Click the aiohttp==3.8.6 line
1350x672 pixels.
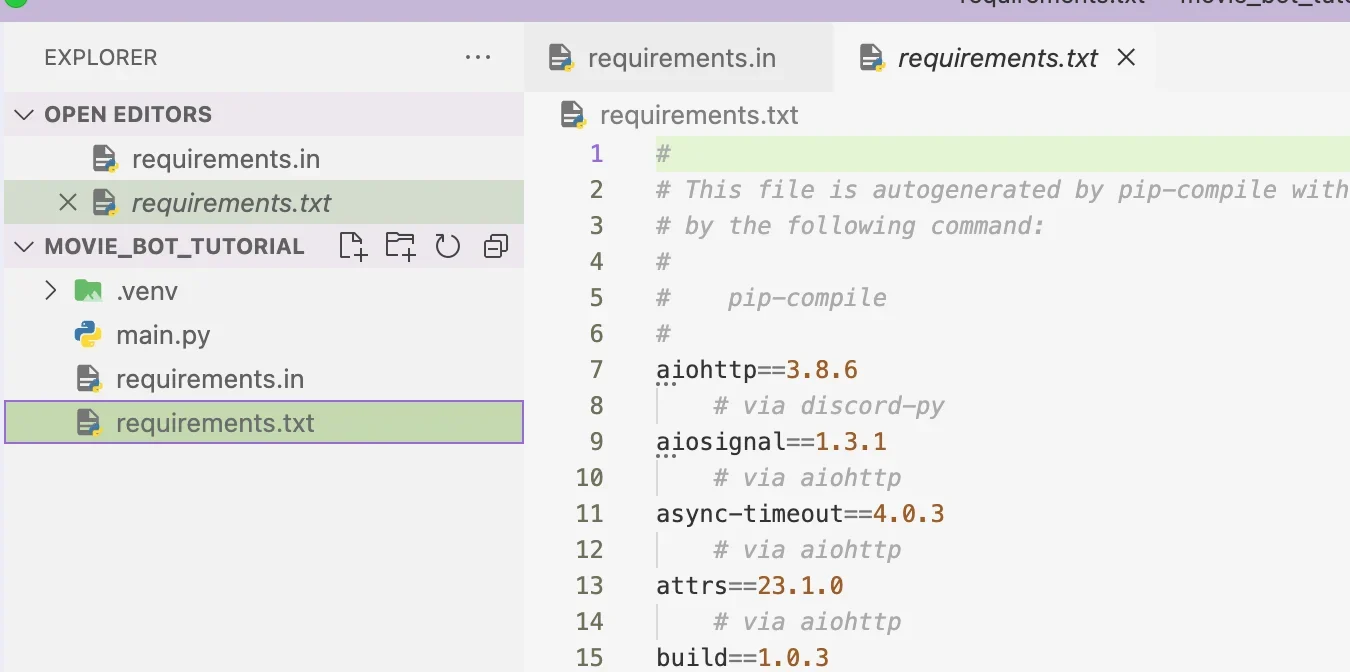pyautogui.click(x=757, y=370)
